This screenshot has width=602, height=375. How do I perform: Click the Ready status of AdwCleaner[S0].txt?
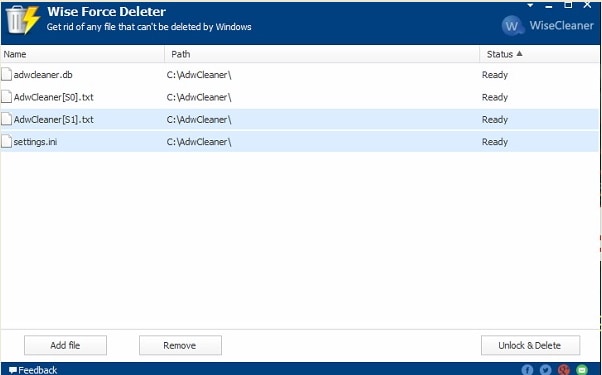(x=495, y=97)
